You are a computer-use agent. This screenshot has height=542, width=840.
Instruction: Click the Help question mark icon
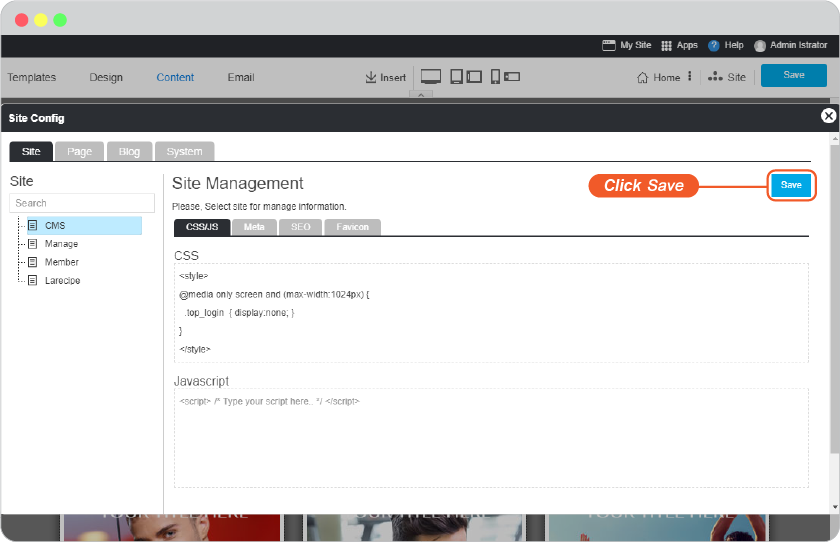coord(714,46)
